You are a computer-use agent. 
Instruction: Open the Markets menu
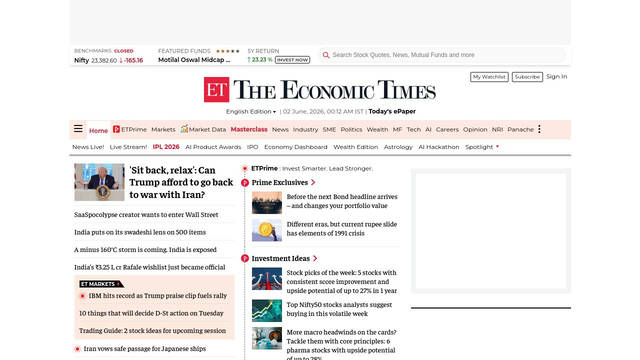click(163, 129)
